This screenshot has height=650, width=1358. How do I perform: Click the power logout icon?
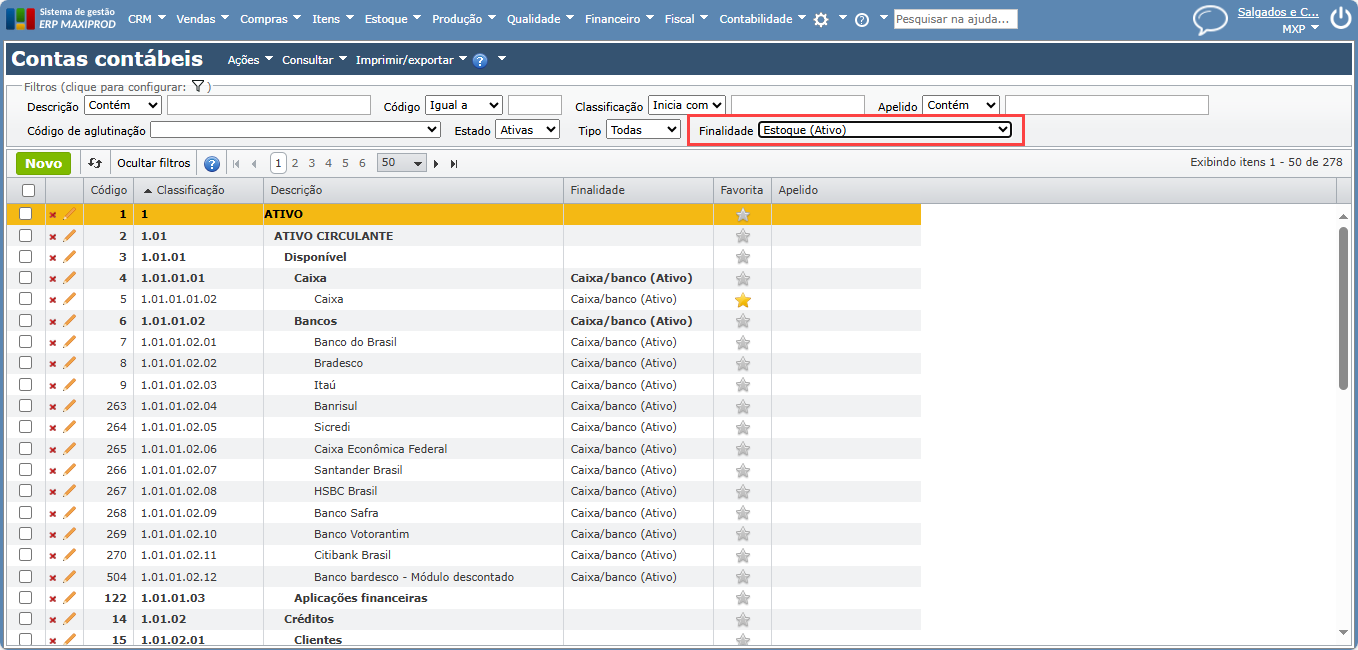tap(1340, 19)
